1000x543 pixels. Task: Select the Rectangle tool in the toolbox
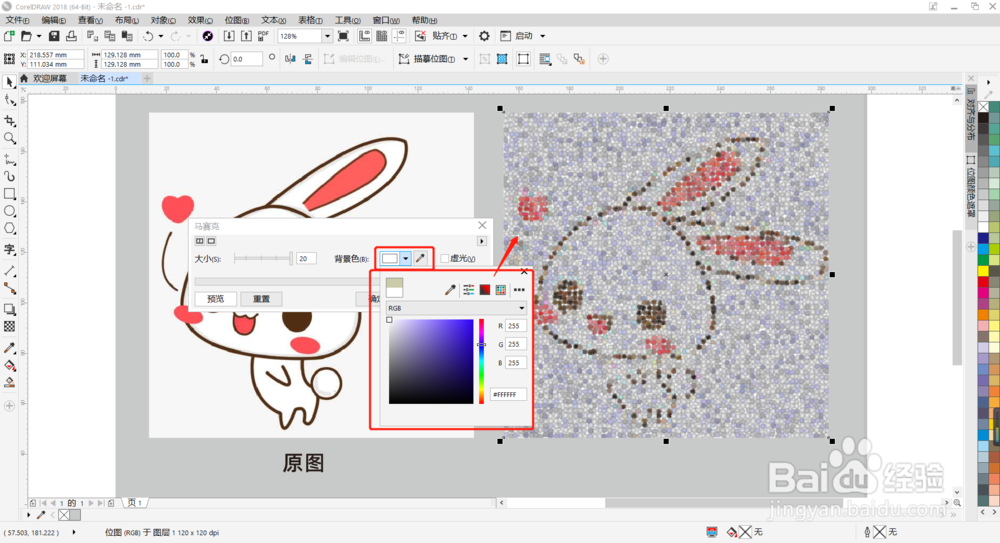pos(10,193)
